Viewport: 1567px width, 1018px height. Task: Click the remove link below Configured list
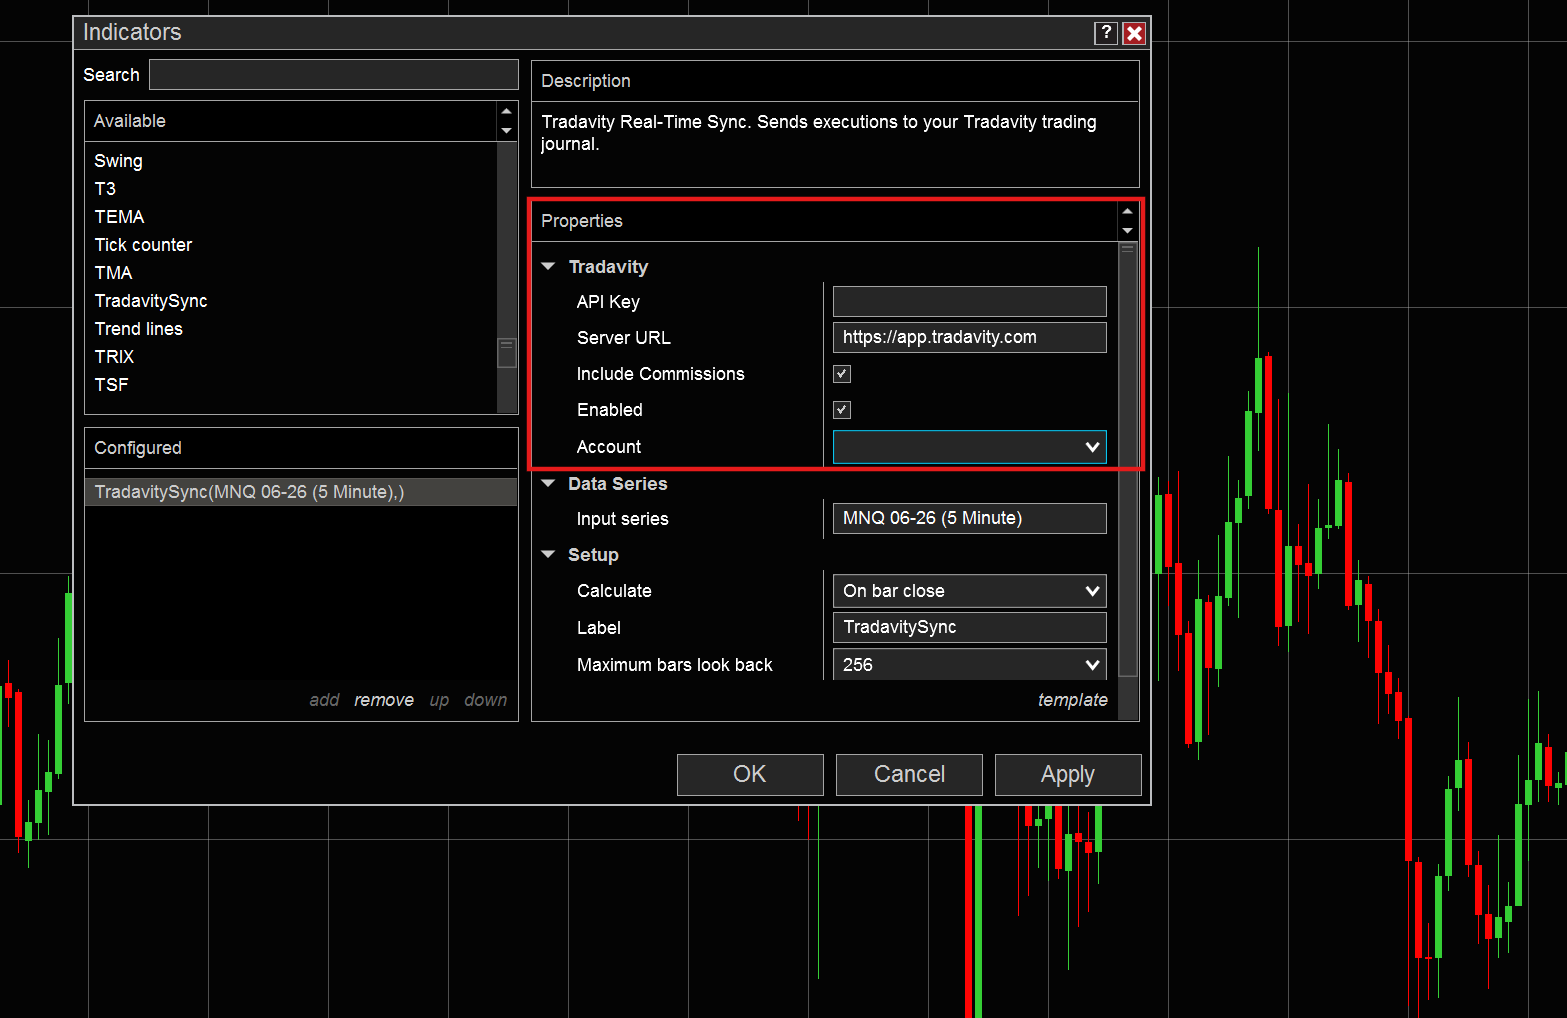pyautogui.click(x=384, y=700)
